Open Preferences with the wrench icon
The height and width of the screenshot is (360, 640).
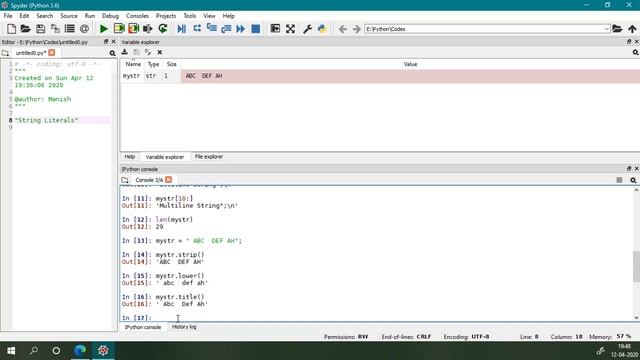tap(307, 29)
